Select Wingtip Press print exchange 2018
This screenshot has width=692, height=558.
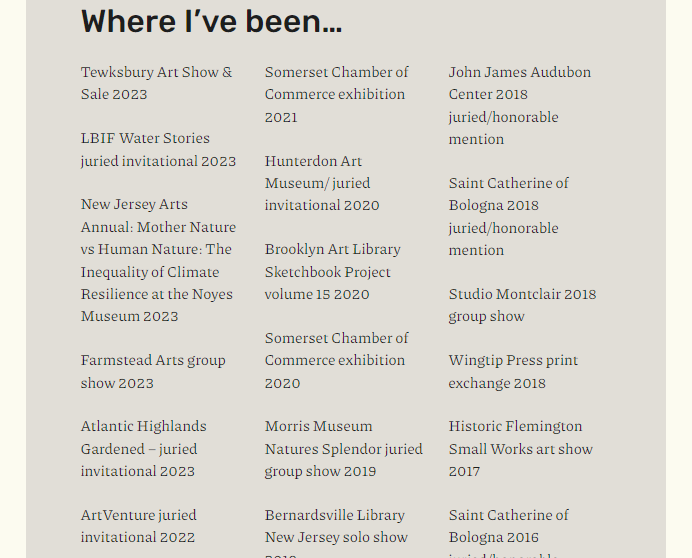[x=513, y=371]
